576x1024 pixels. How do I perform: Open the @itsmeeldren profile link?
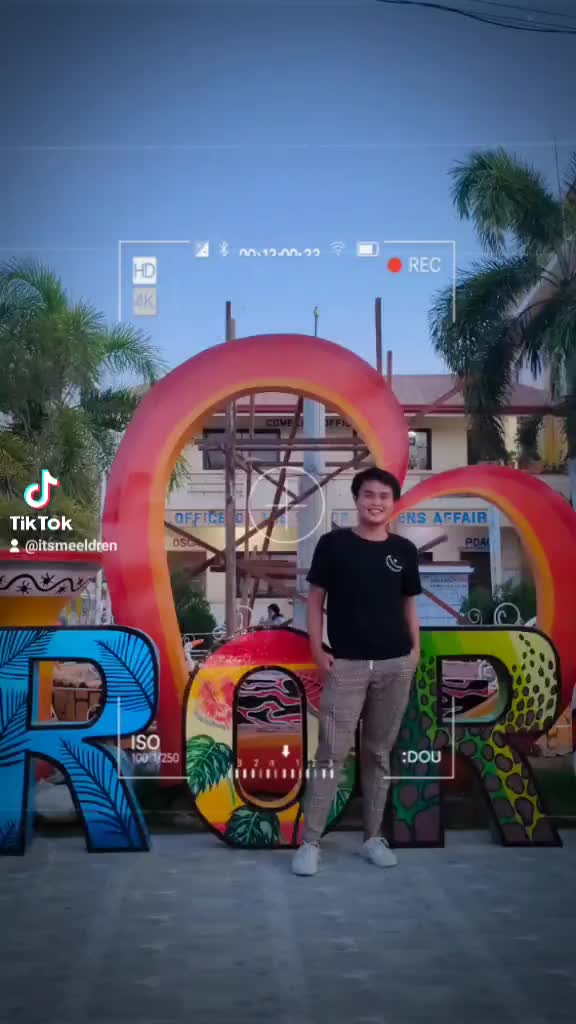click(71, 546)
